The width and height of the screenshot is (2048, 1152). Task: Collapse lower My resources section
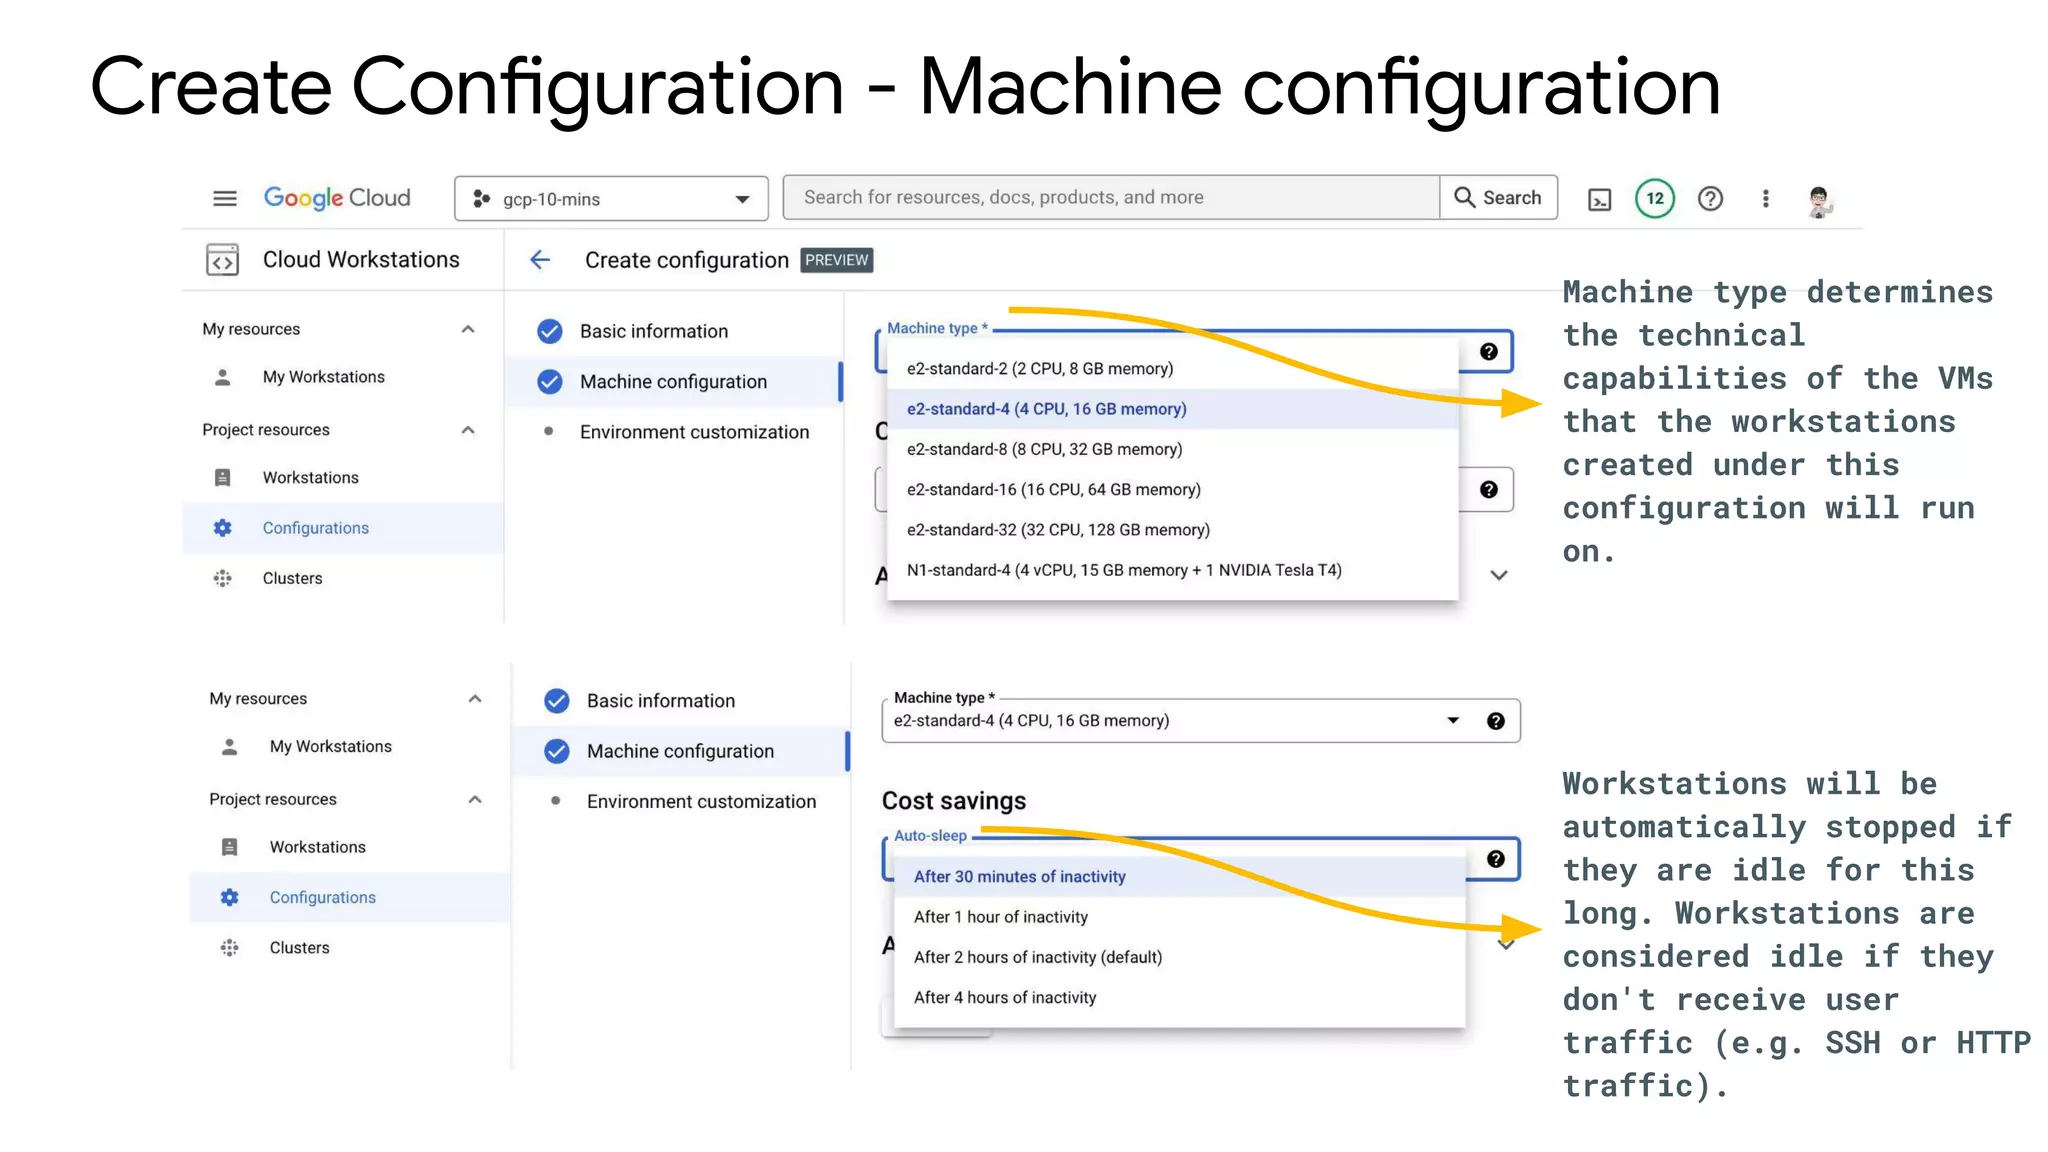tap(475, 699)
